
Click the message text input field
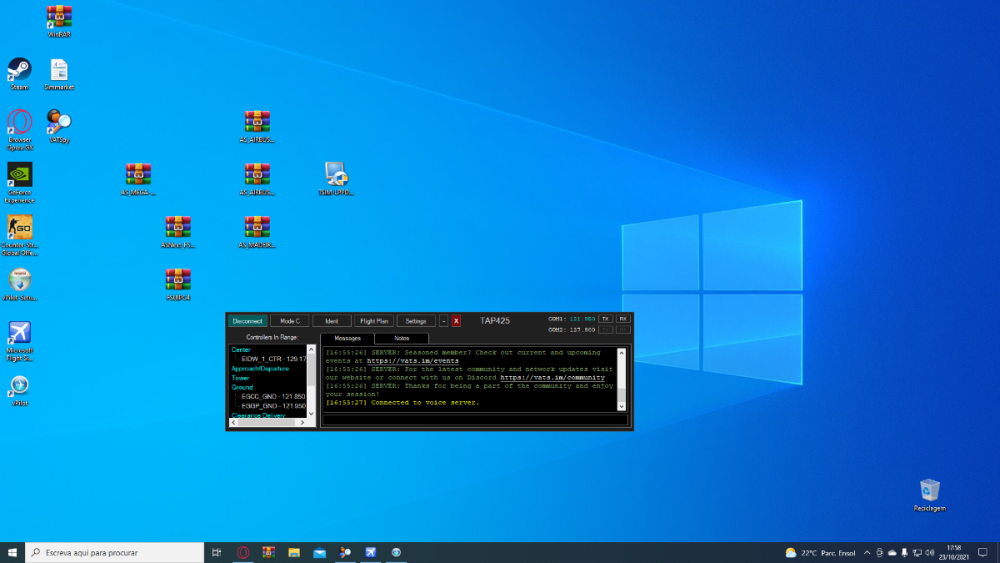coord(475,420)
